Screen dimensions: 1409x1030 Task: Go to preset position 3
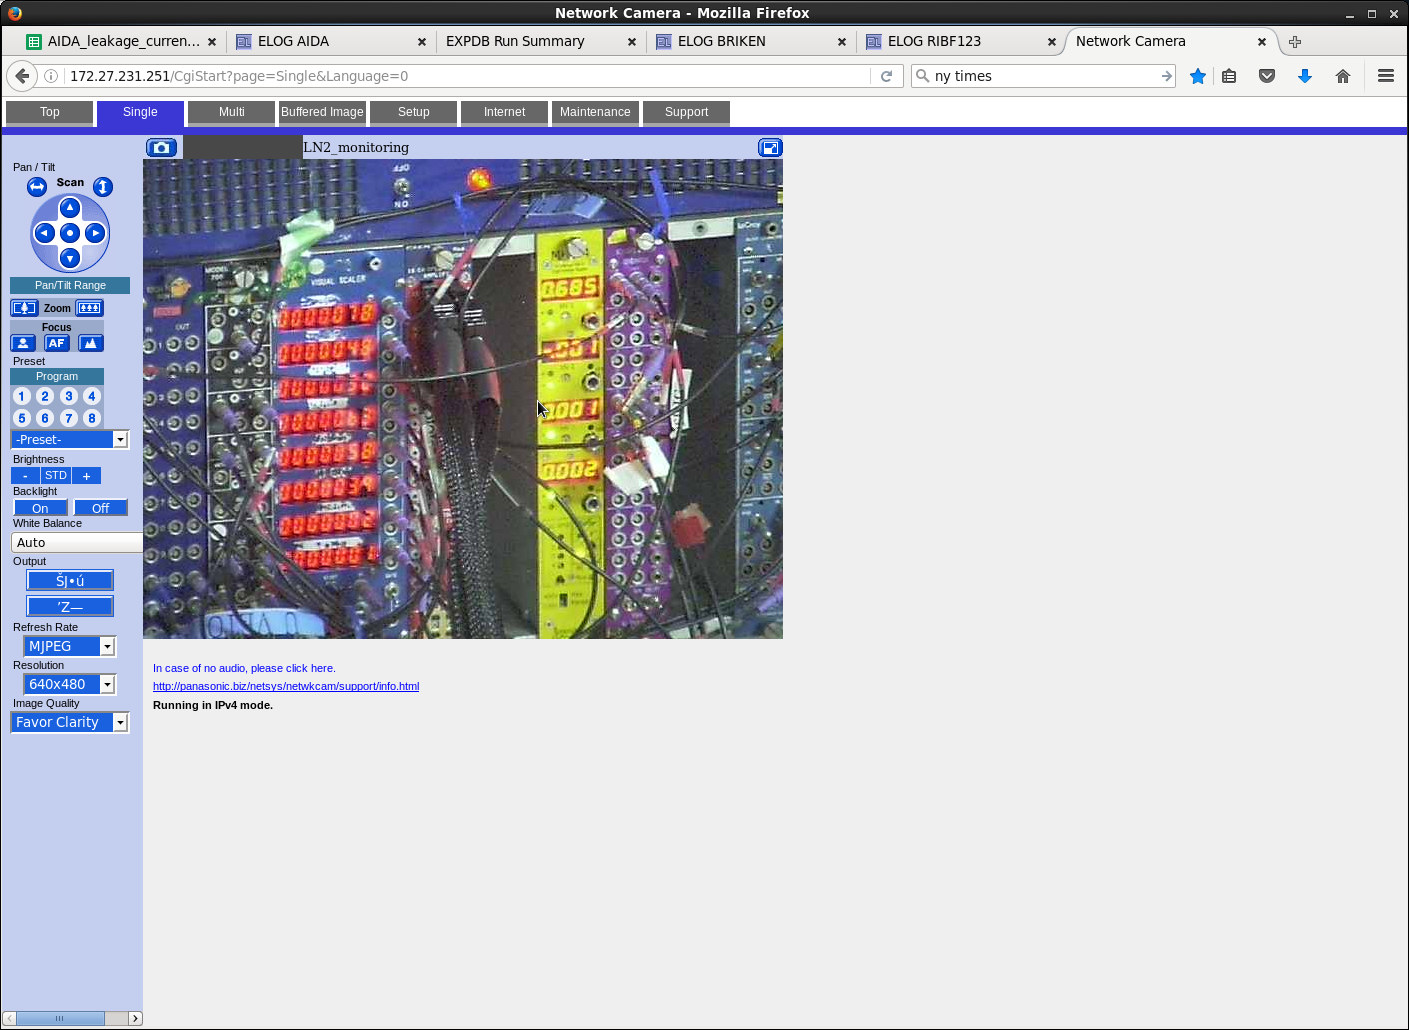(69, 396)
